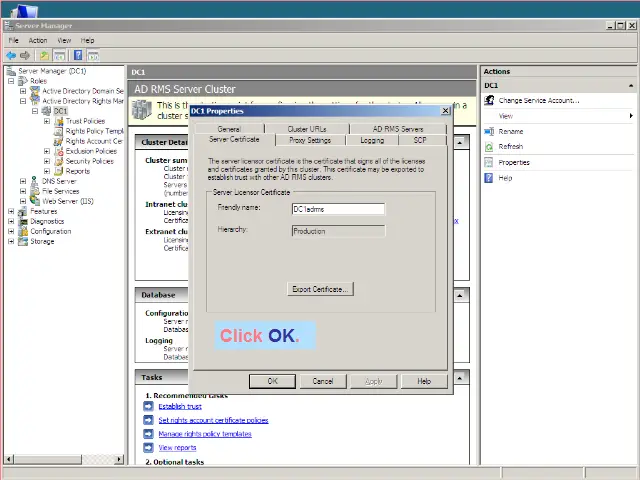The height and width of the screenshot is (480, 640).
Task: Click the File Services tree icon
Action: [35, 191]
